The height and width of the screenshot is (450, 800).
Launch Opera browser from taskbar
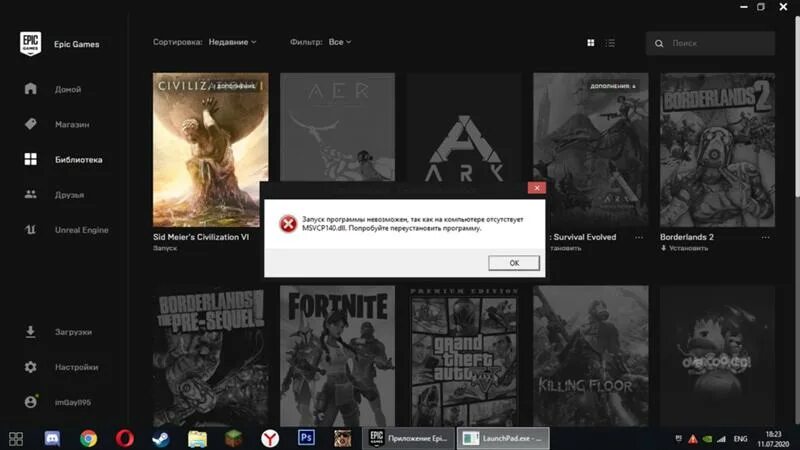[x=124, y=438]
